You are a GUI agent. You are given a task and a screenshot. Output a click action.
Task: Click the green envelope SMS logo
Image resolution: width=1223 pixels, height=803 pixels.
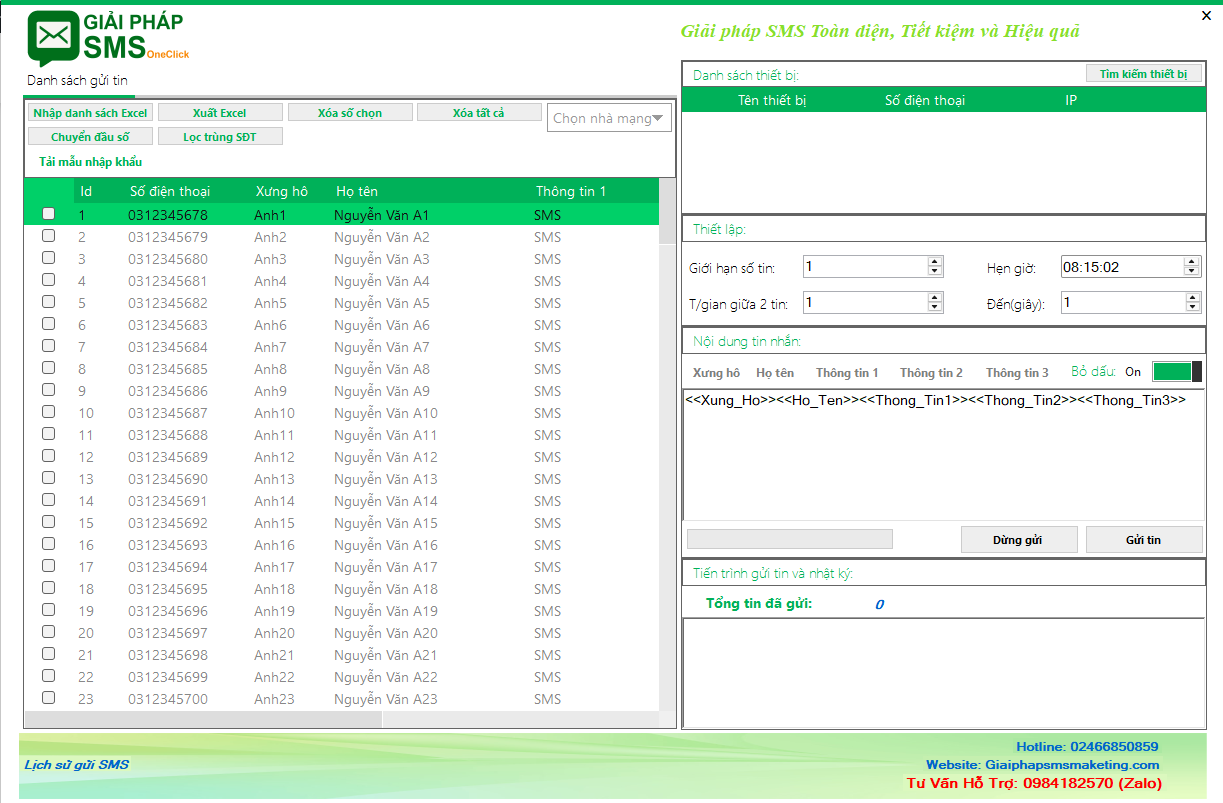[53, 37]
